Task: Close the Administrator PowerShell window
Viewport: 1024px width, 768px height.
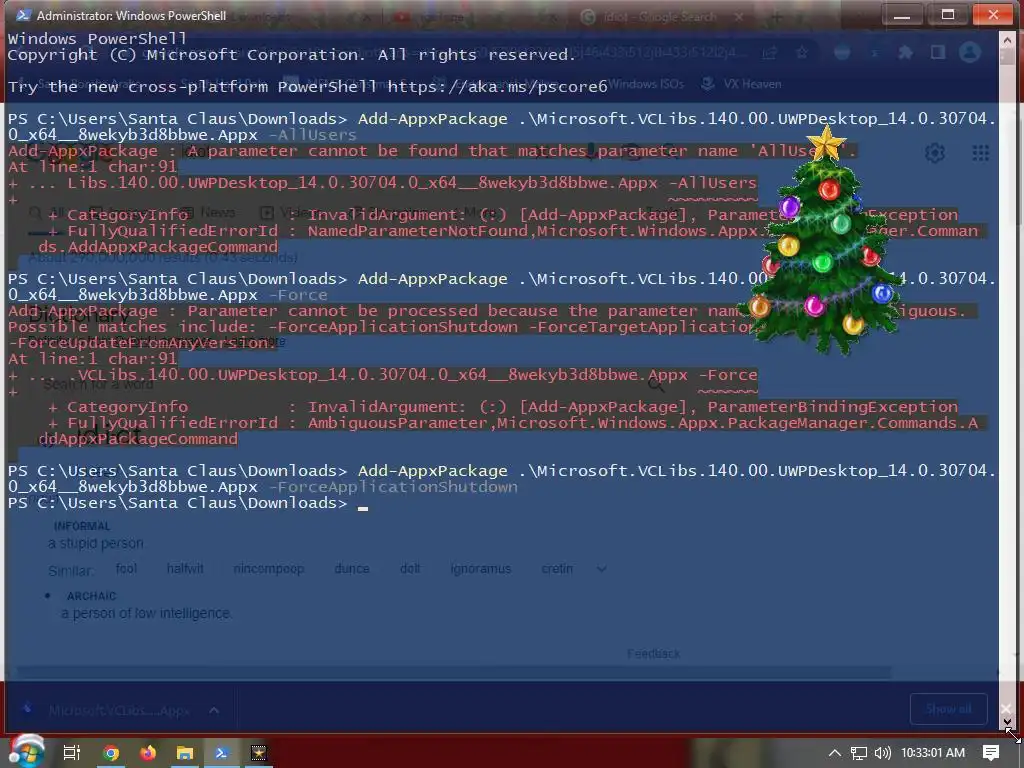Action: (993, 14)
